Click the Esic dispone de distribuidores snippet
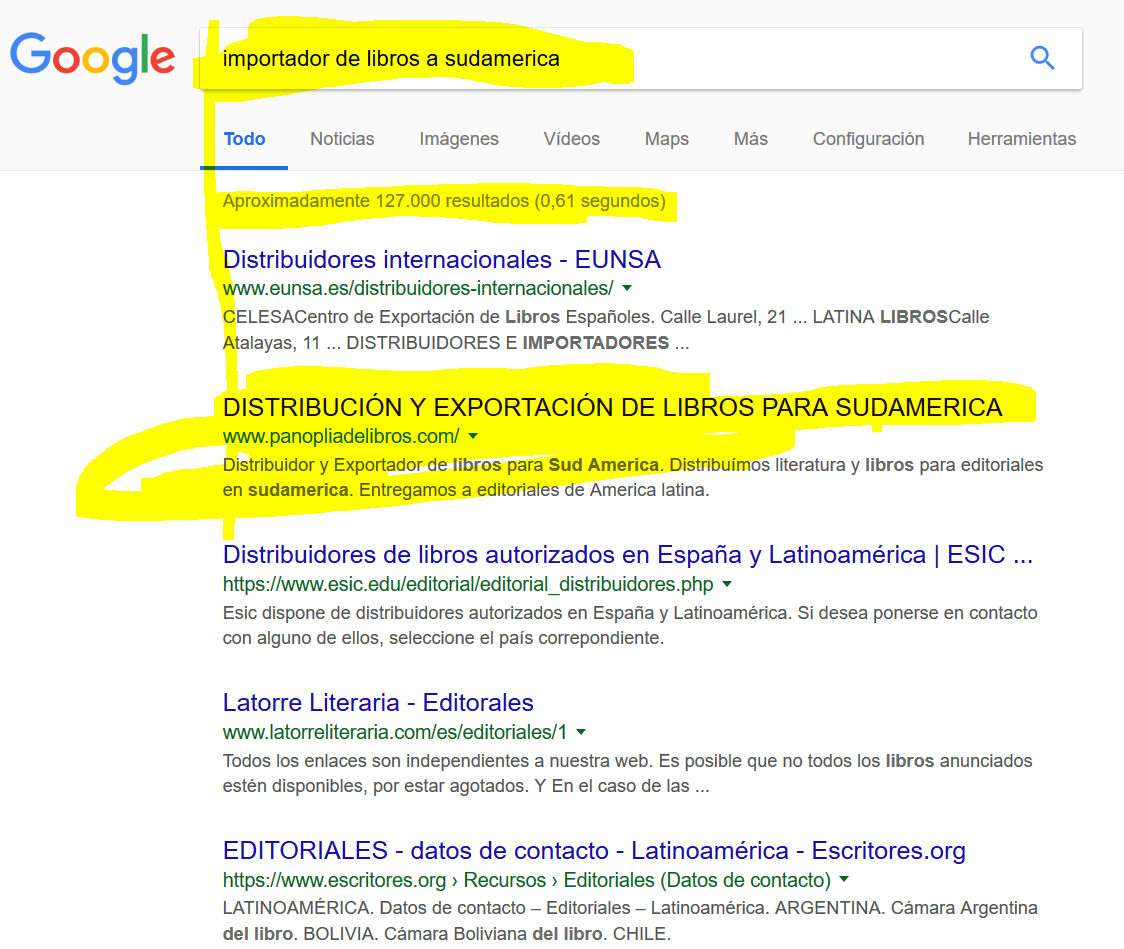Image resolution: width=1124 pixels, height=949 pixels. (630, 625)
